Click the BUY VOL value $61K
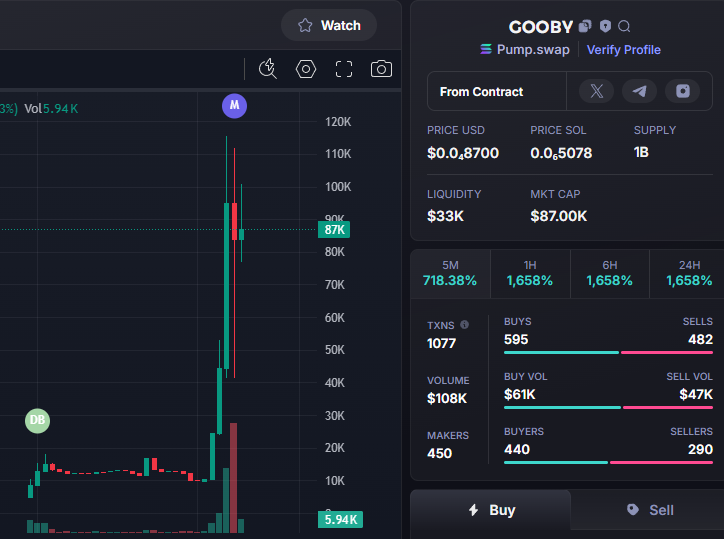 click(519, 394)
